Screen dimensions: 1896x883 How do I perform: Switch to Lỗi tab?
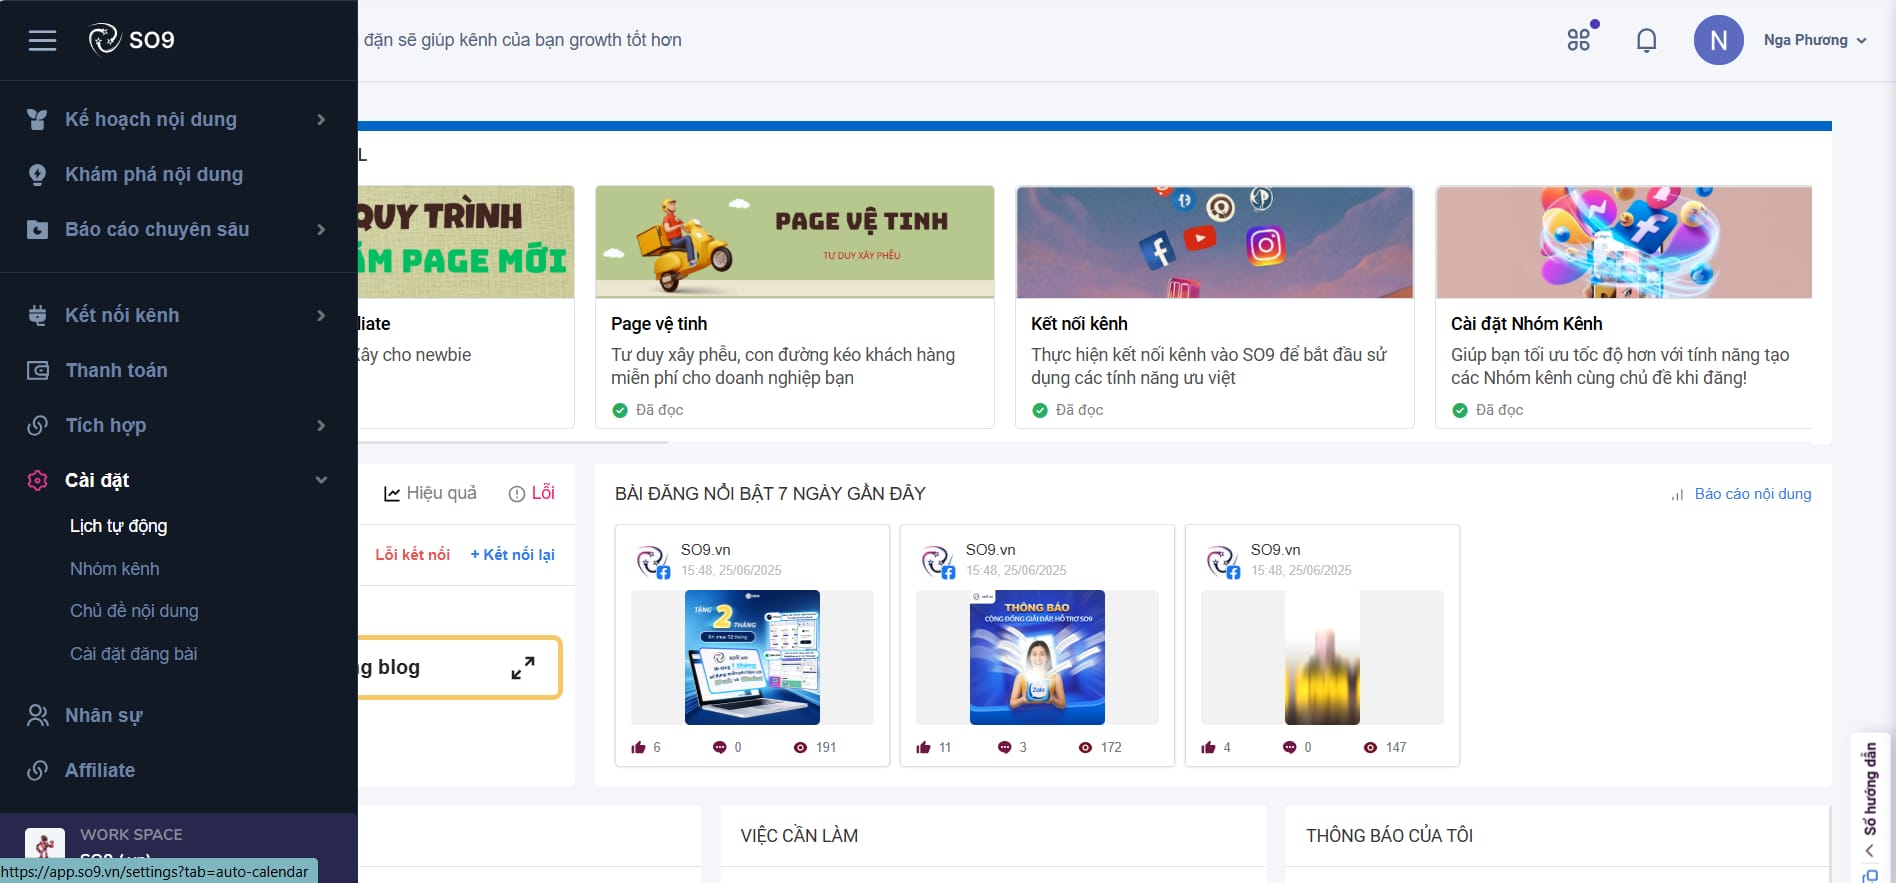(x=531, y=493)
